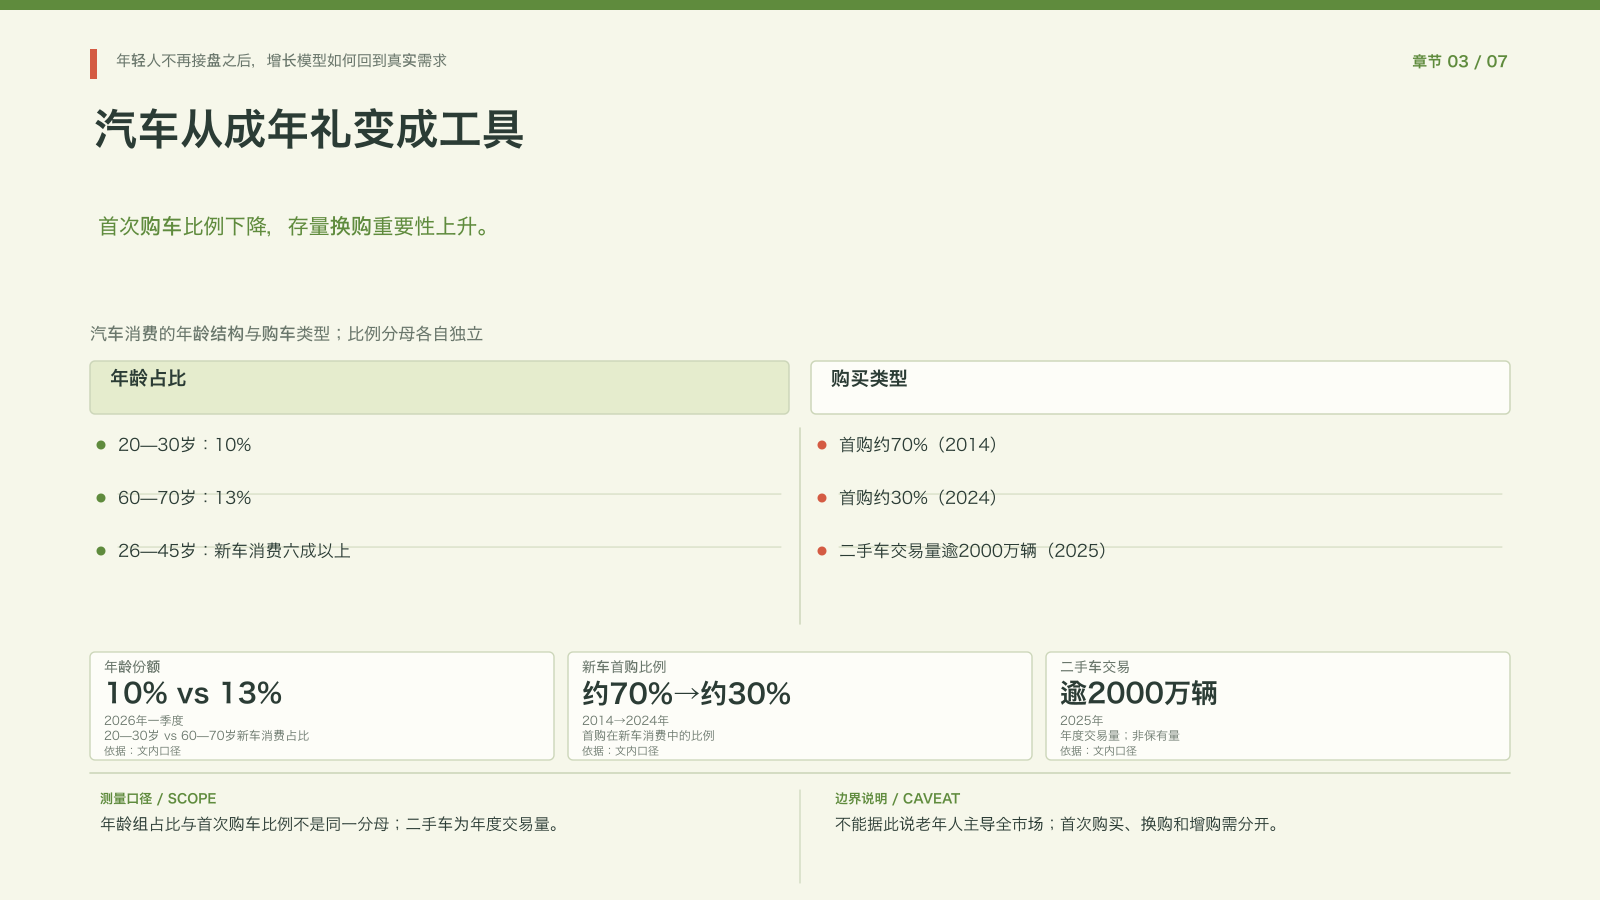Select the bullet 26—45岁：新车消费六成以上
This screenshot has height=900, width=1600.
click(x=234, y=551)
